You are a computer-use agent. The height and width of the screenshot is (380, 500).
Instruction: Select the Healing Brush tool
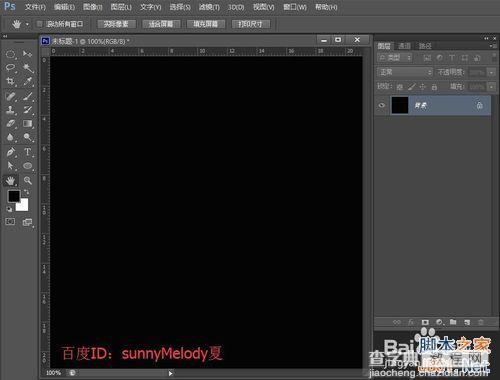[x=11, y=97]
